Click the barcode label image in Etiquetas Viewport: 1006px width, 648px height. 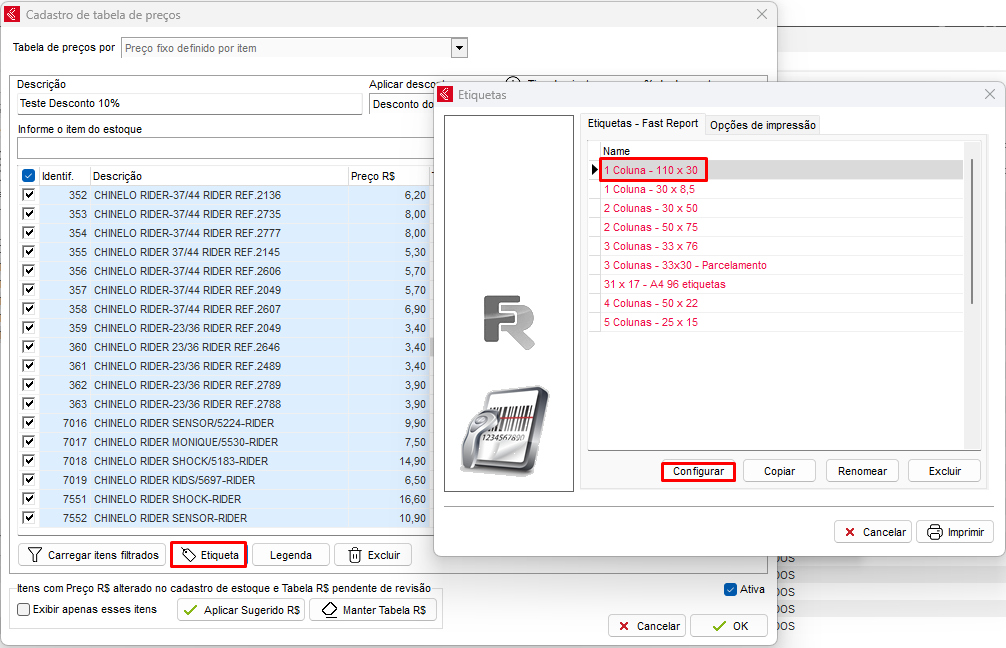click(505, 430)
